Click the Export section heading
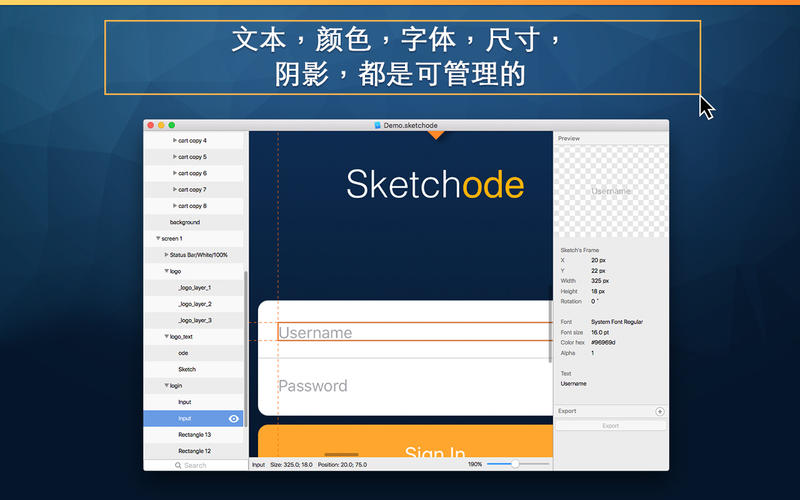Image resolution: width=800 pixels, height=500 pixels. [567, 411]
